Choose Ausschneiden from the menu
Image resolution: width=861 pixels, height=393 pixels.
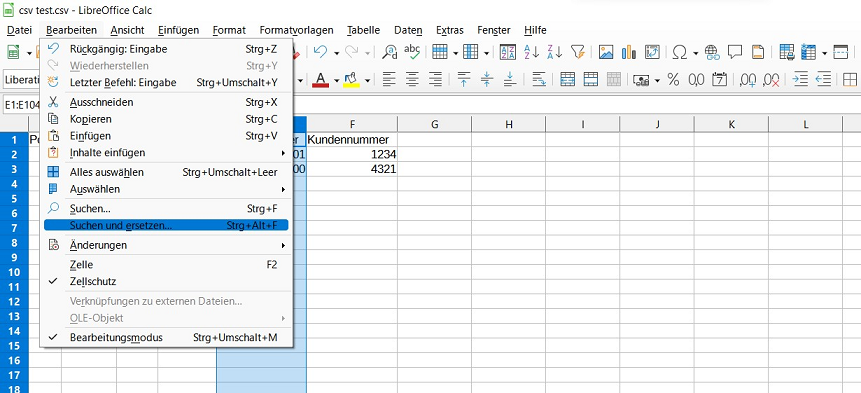click(x=166, y=102)
